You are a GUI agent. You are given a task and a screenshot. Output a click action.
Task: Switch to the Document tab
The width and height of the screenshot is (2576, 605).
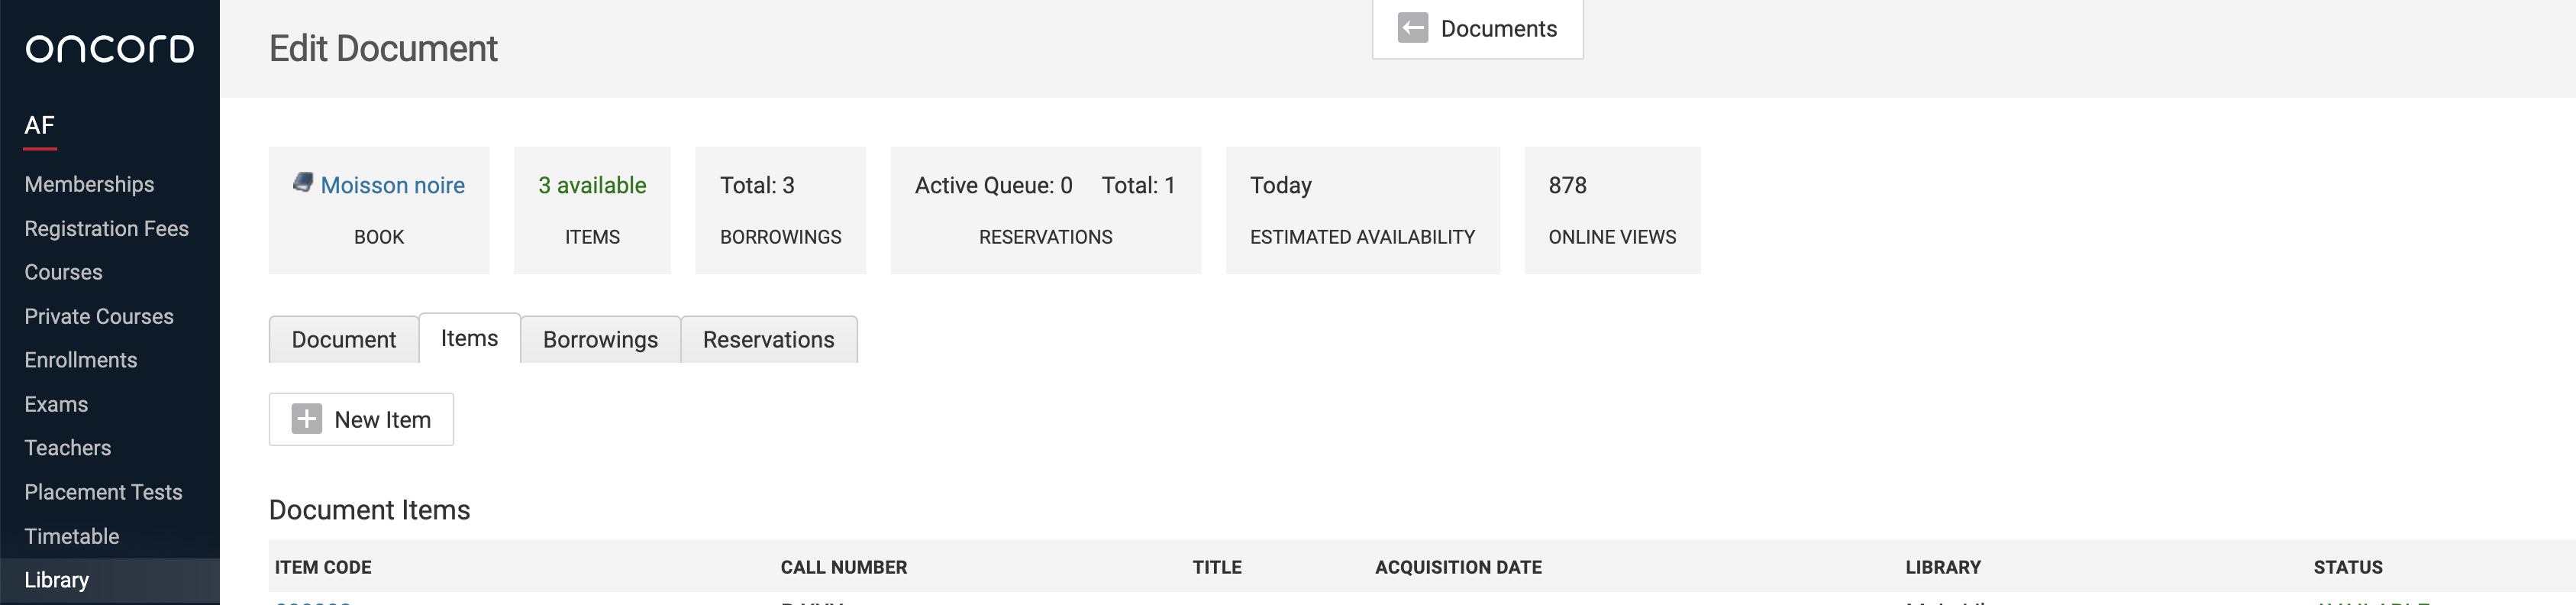click(343, 340)
